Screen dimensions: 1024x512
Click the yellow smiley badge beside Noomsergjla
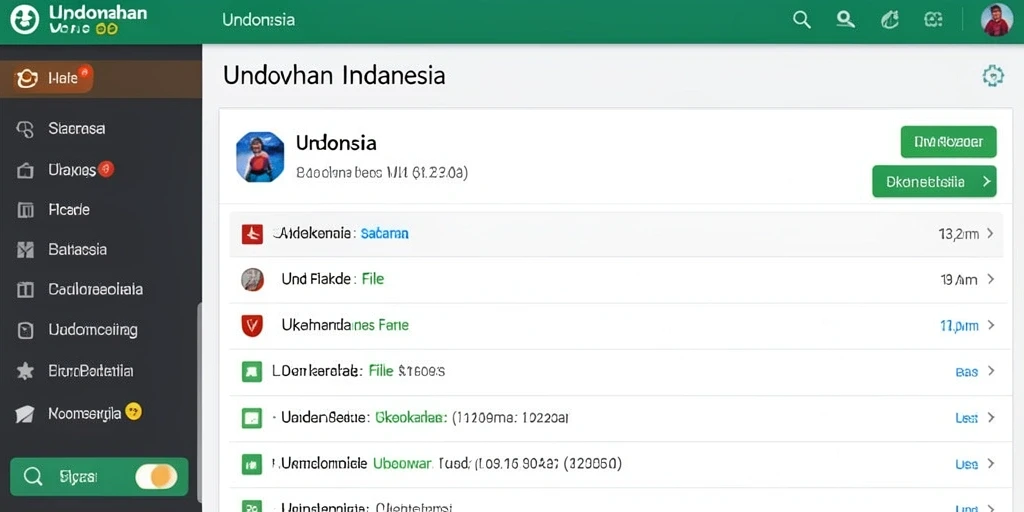pos(133,411)
